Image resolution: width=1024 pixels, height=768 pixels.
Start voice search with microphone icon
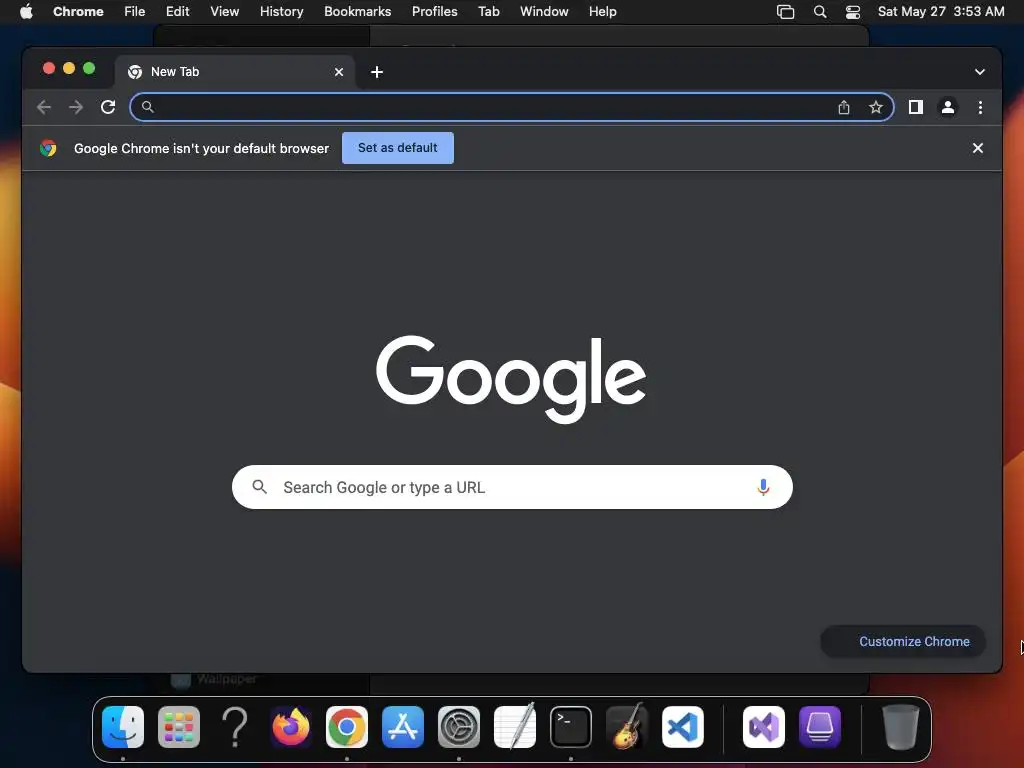pyautogui.click(x=763, y=487)
